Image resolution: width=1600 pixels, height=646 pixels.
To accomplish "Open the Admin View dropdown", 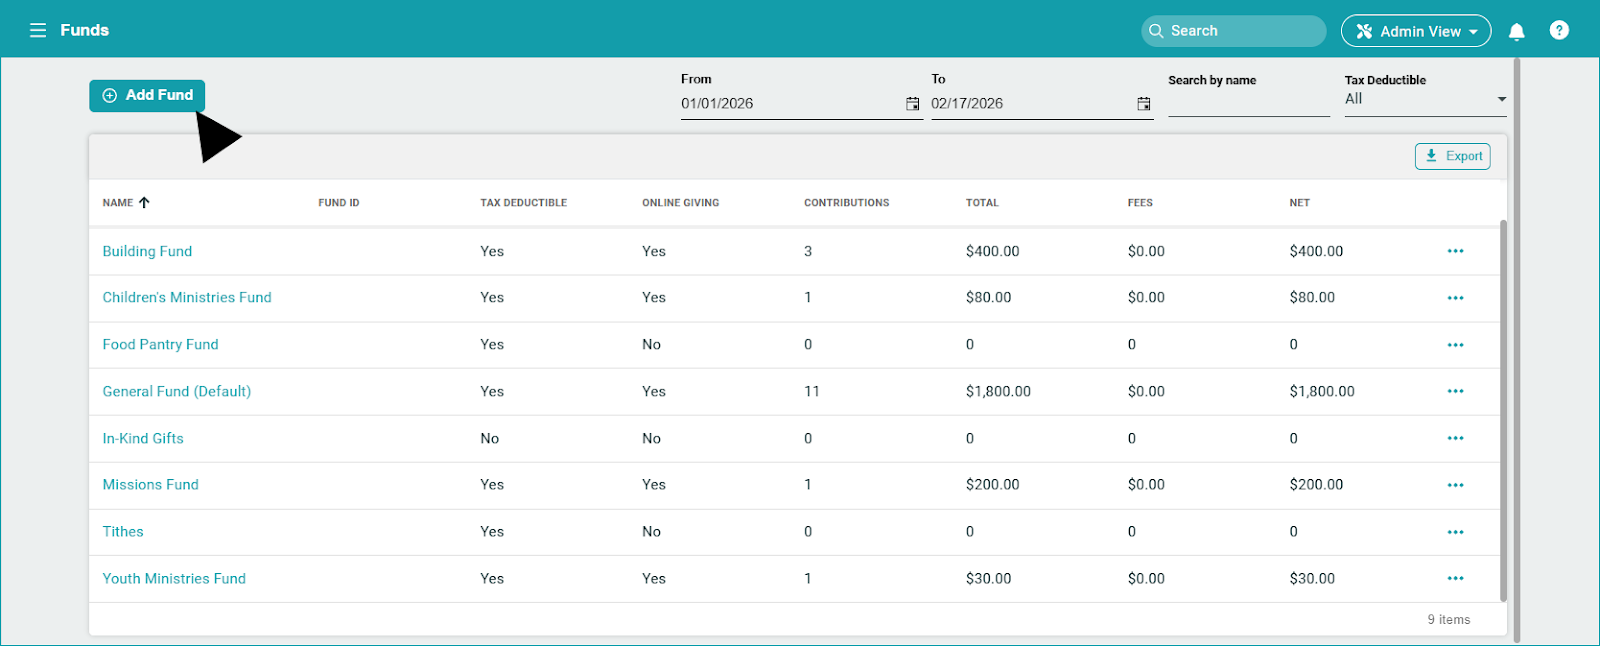I will click(x=1415, y=31).
